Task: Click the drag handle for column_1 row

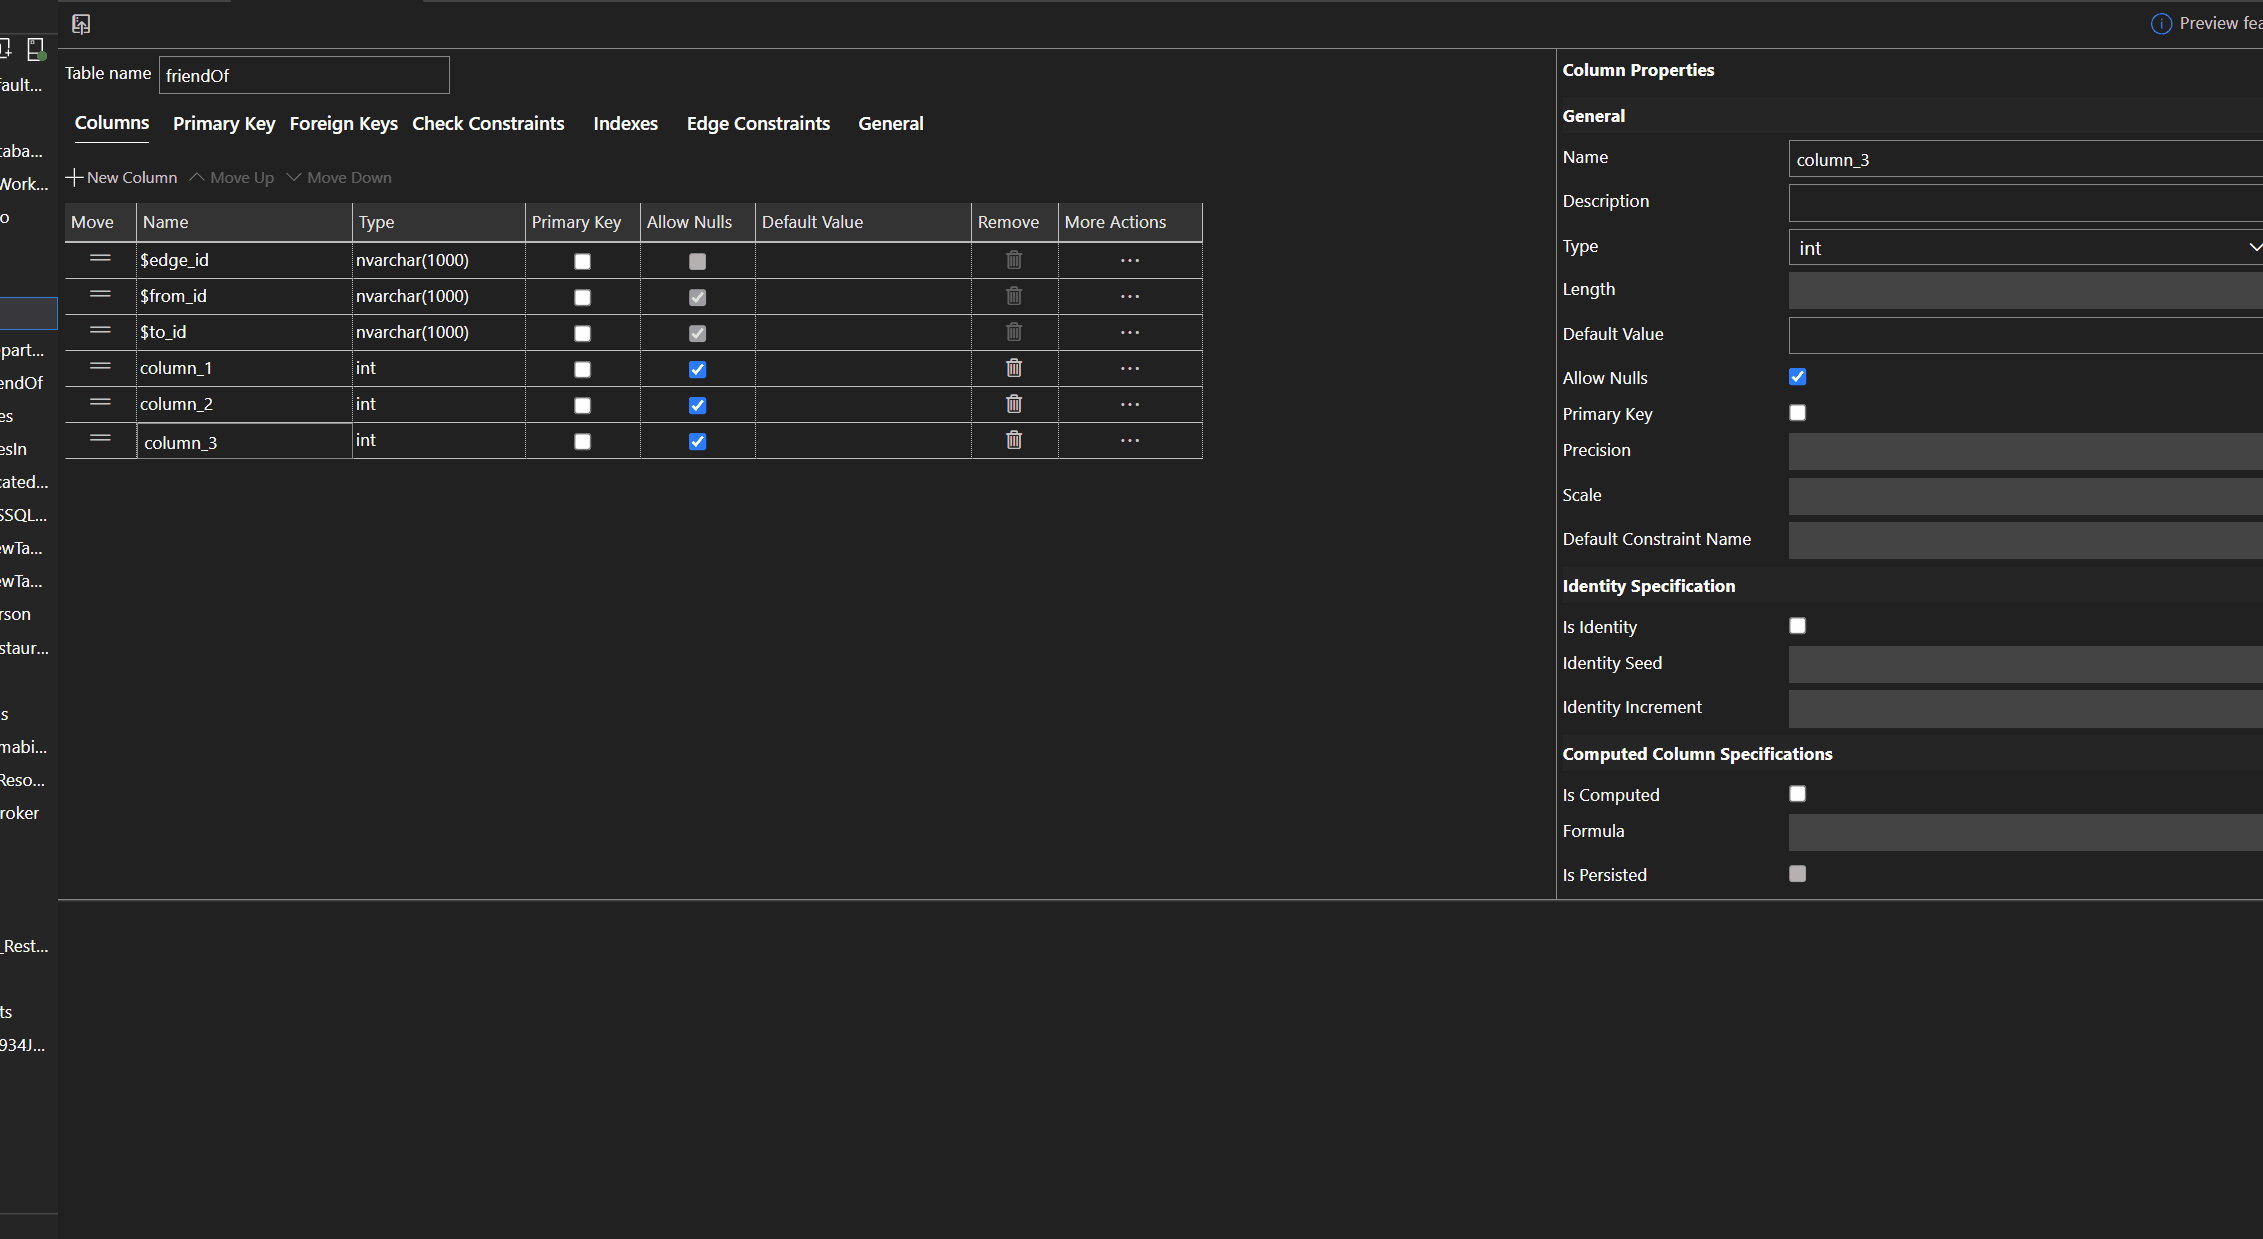Action: [x=100, y=366]
